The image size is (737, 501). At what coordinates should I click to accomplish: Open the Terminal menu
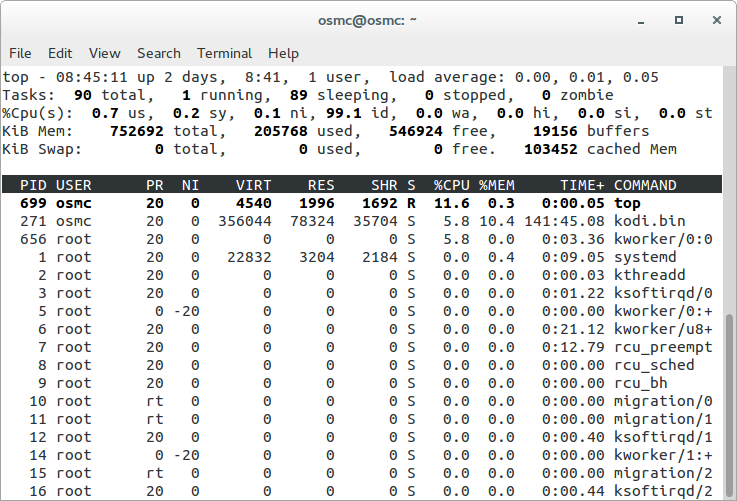click(224, 54)
